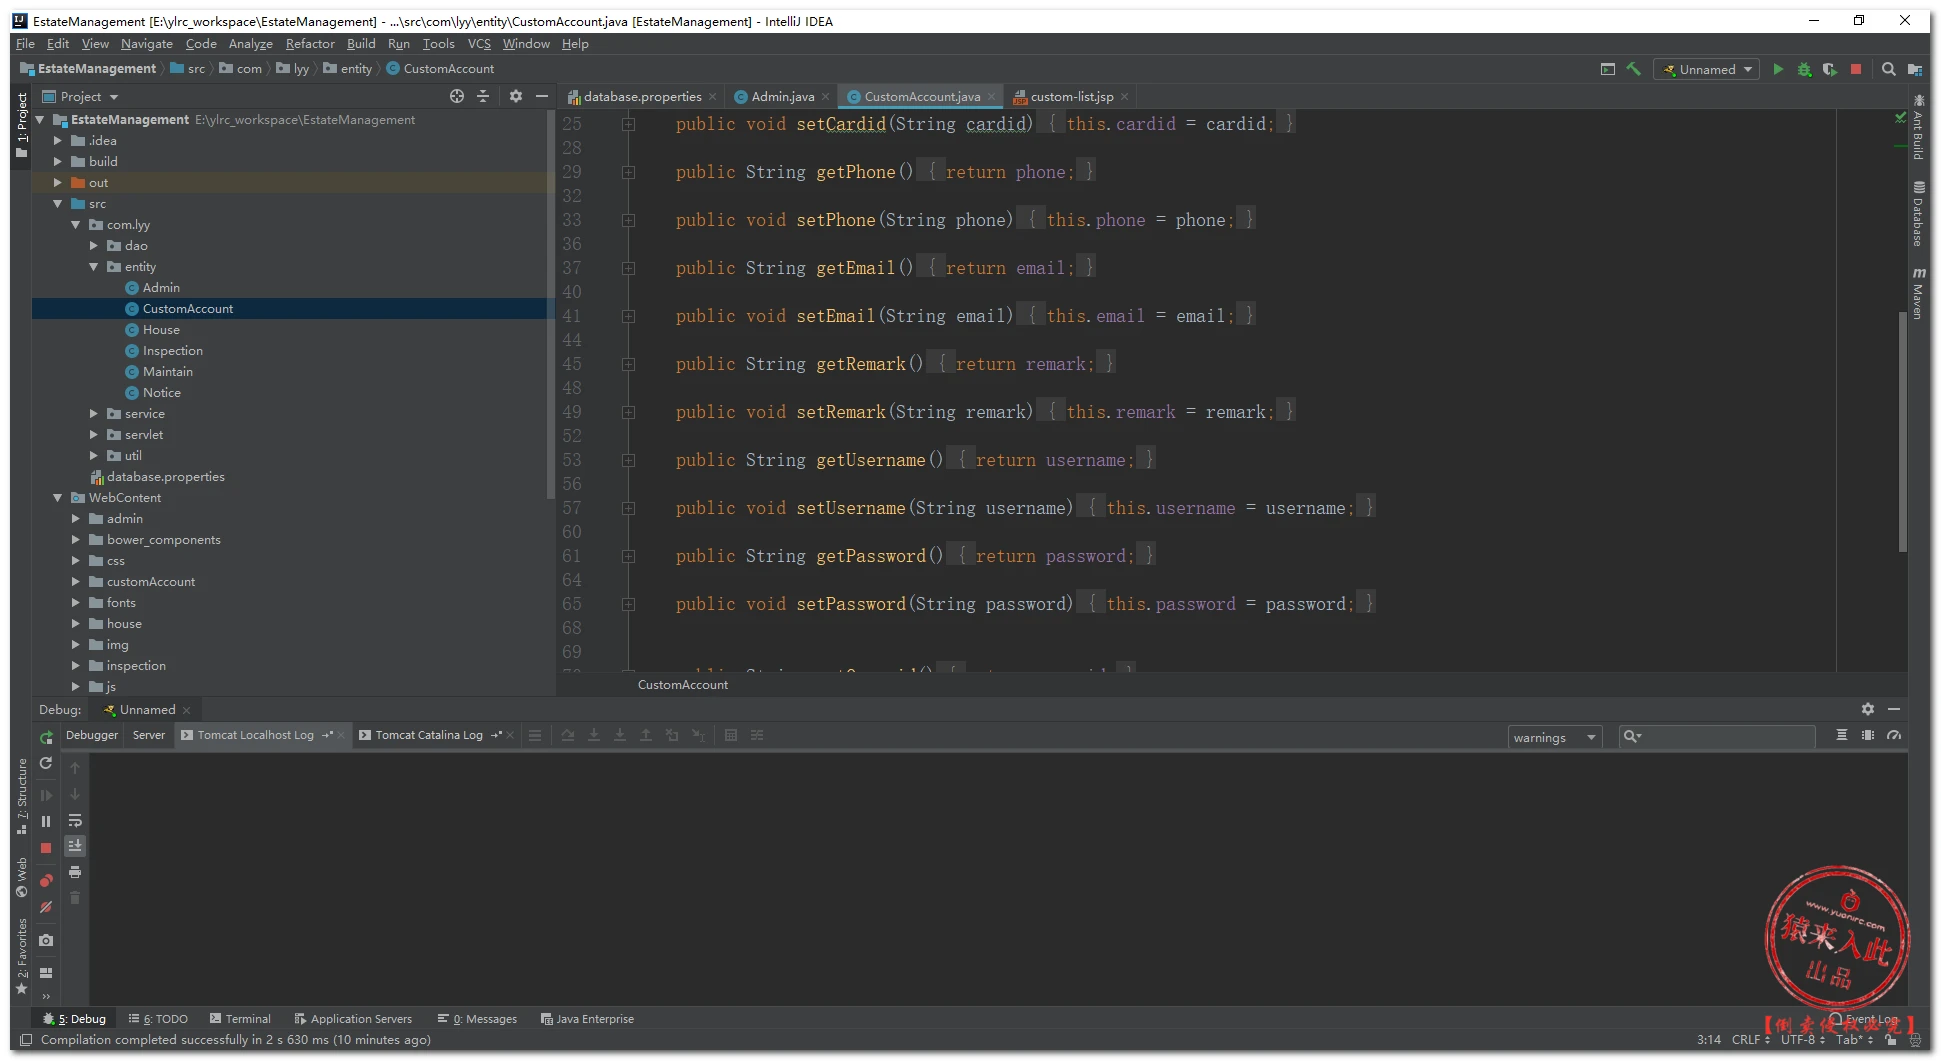Screen dimensions: 1941x1061
Task: Open the warnings log level dropdown
Action: pyautogui.click(x=1554, y=738)
